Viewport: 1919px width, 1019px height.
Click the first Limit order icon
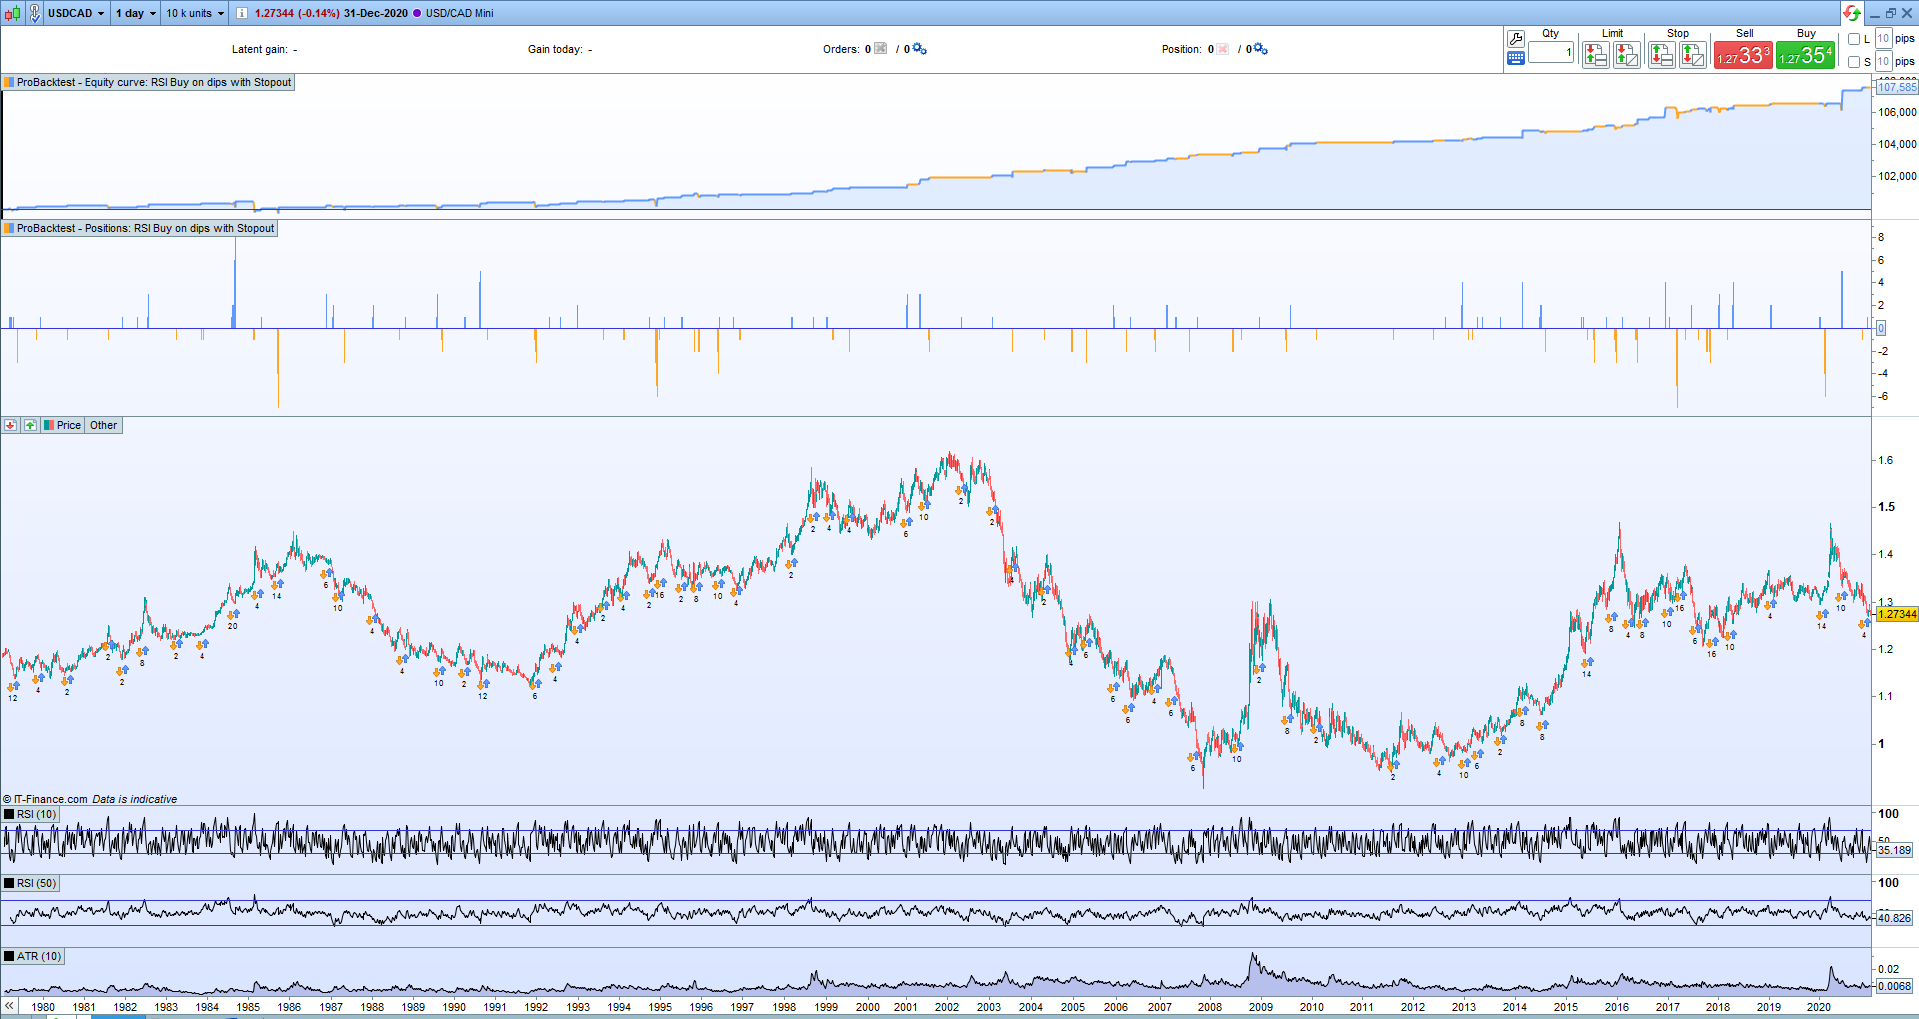[x=1596, y=55]
